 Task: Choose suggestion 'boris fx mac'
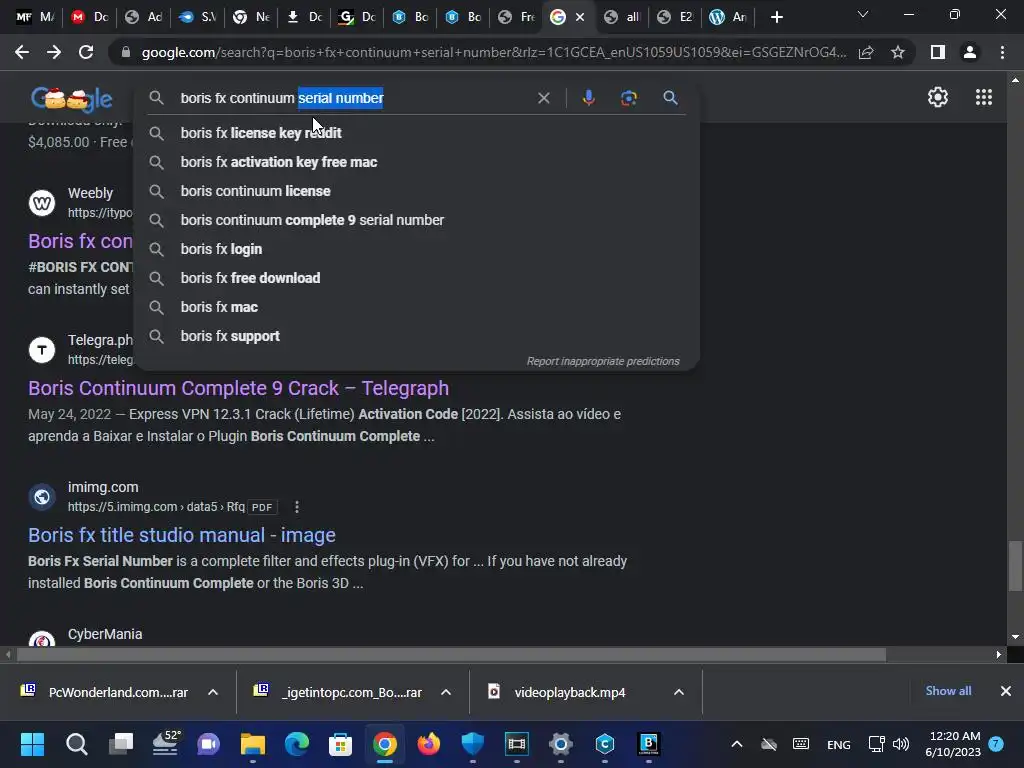click(417, 307)
